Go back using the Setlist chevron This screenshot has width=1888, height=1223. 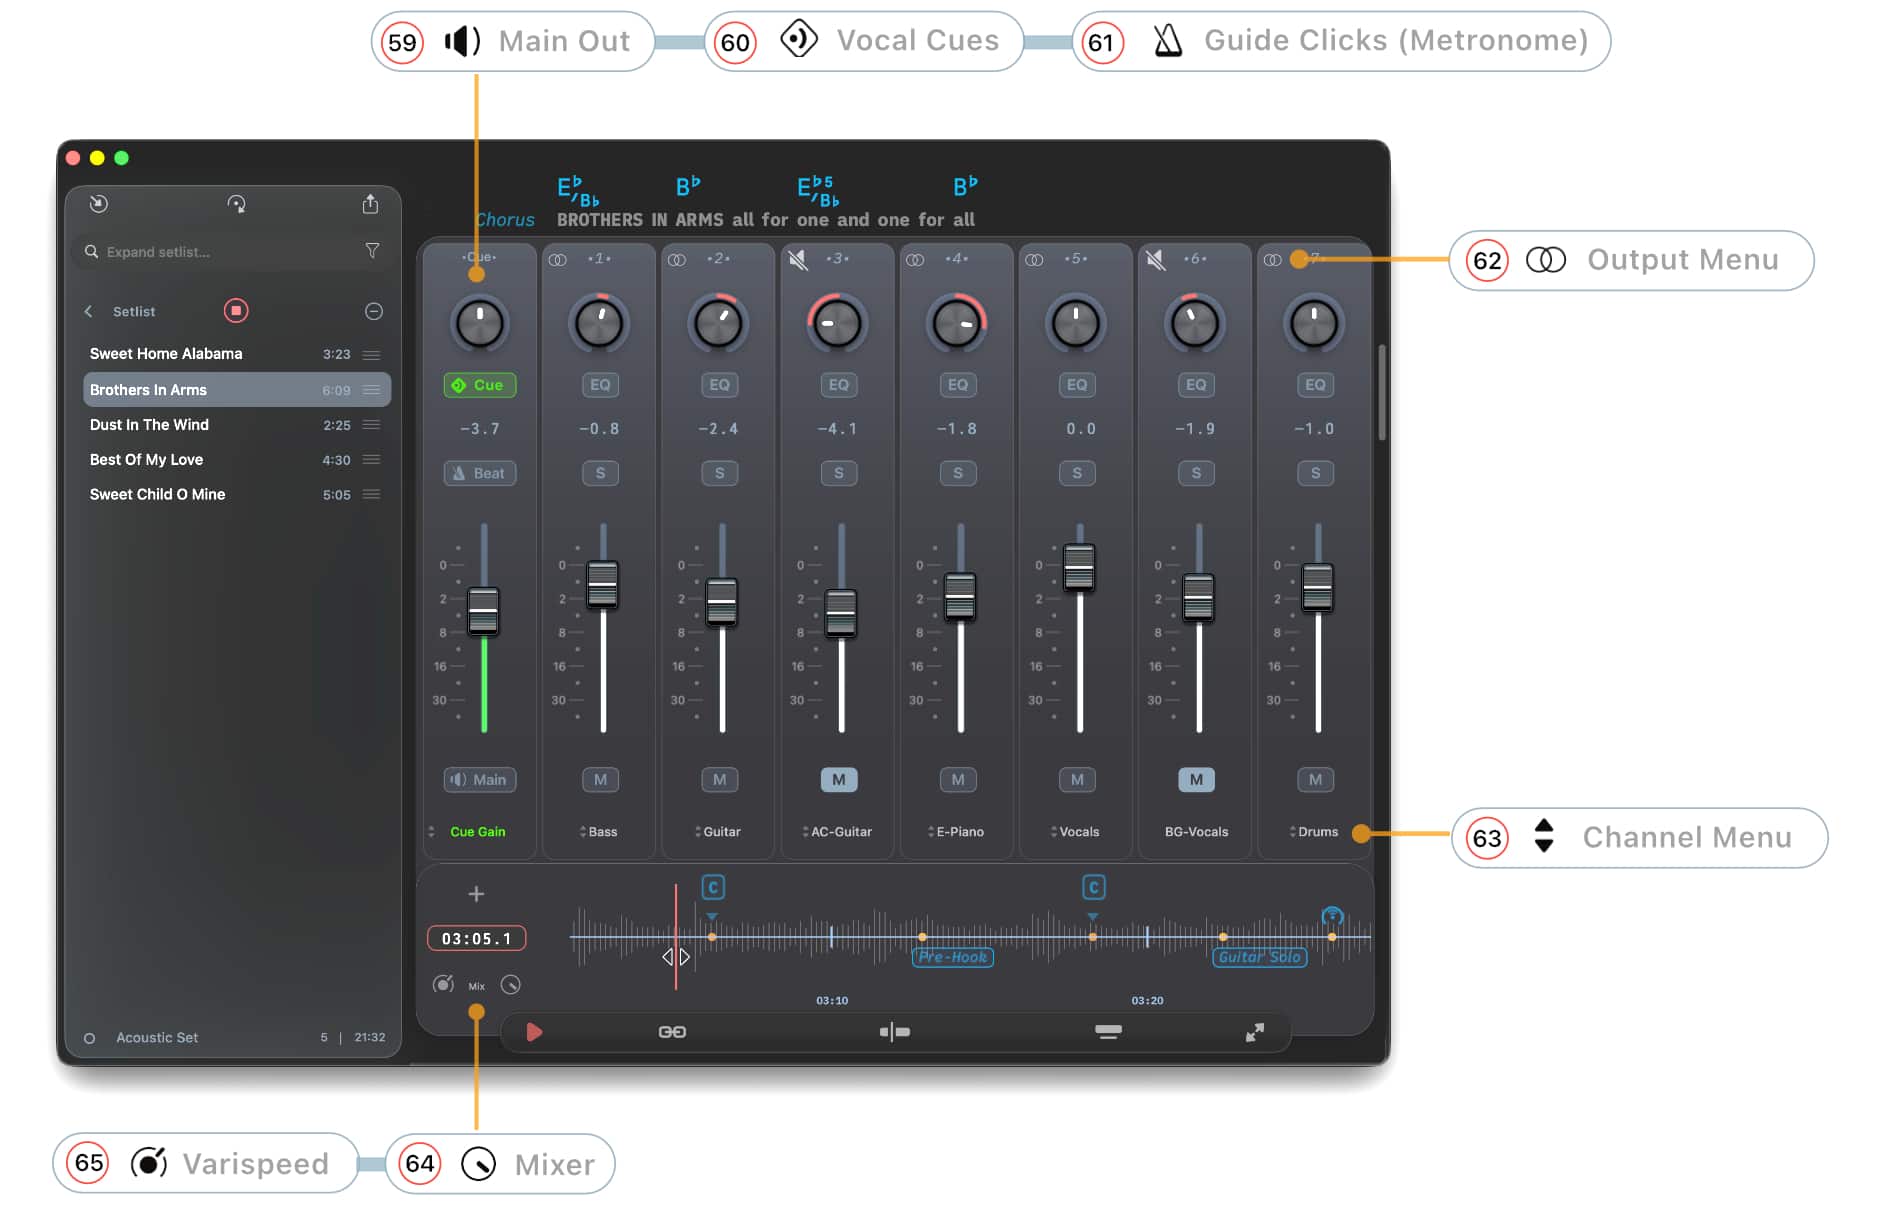[x=89, y=312]
